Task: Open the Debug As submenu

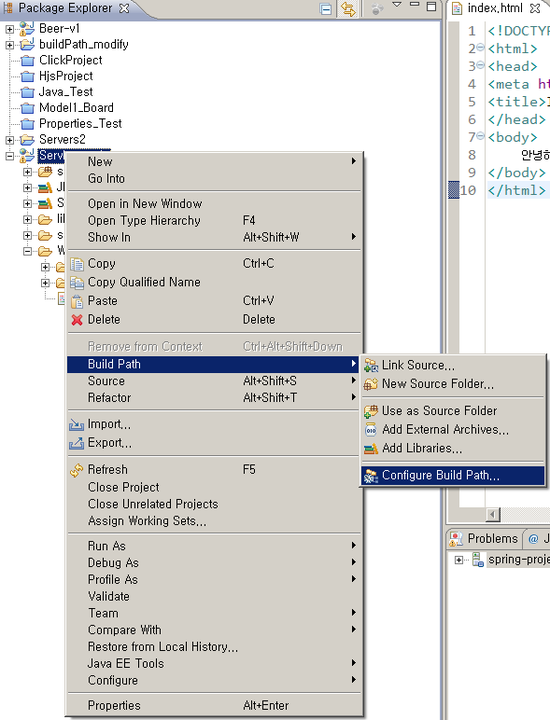Action: (213, 563)
